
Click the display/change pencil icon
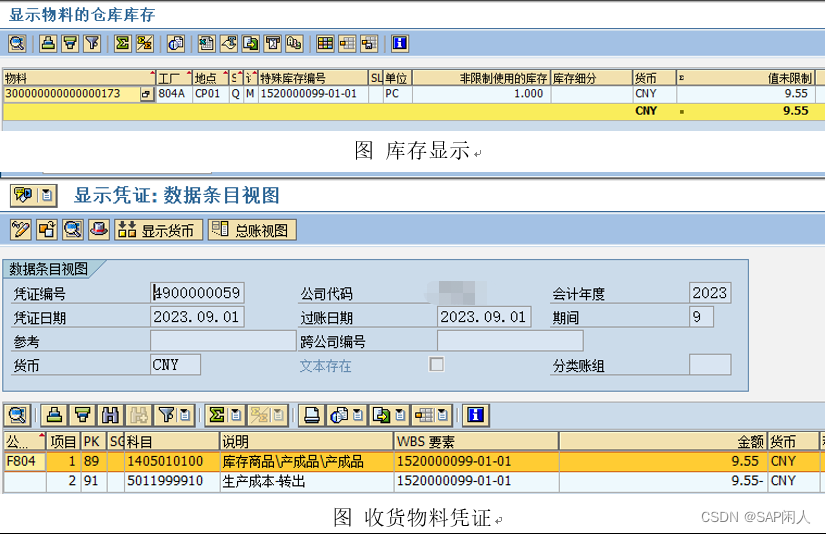coord(21,230)
